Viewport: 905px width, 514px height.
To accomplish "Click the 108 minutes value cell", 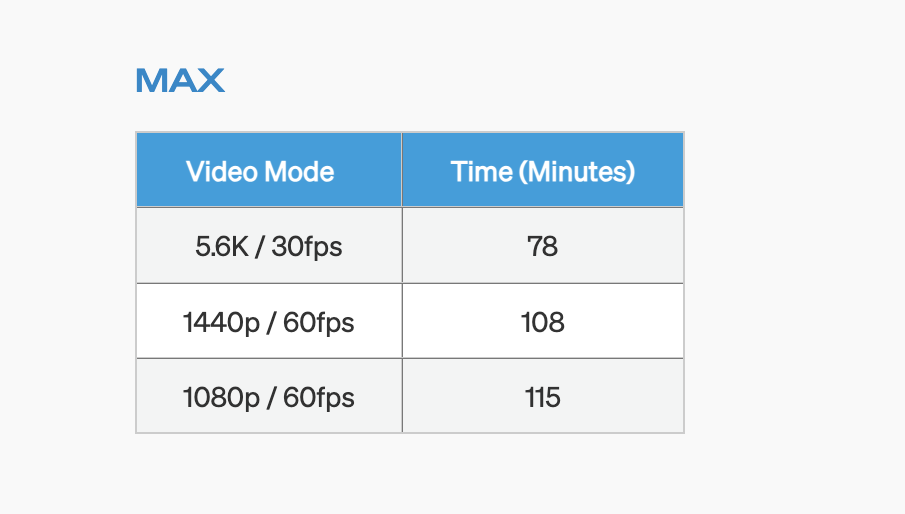I will click(x=543, y=322).
